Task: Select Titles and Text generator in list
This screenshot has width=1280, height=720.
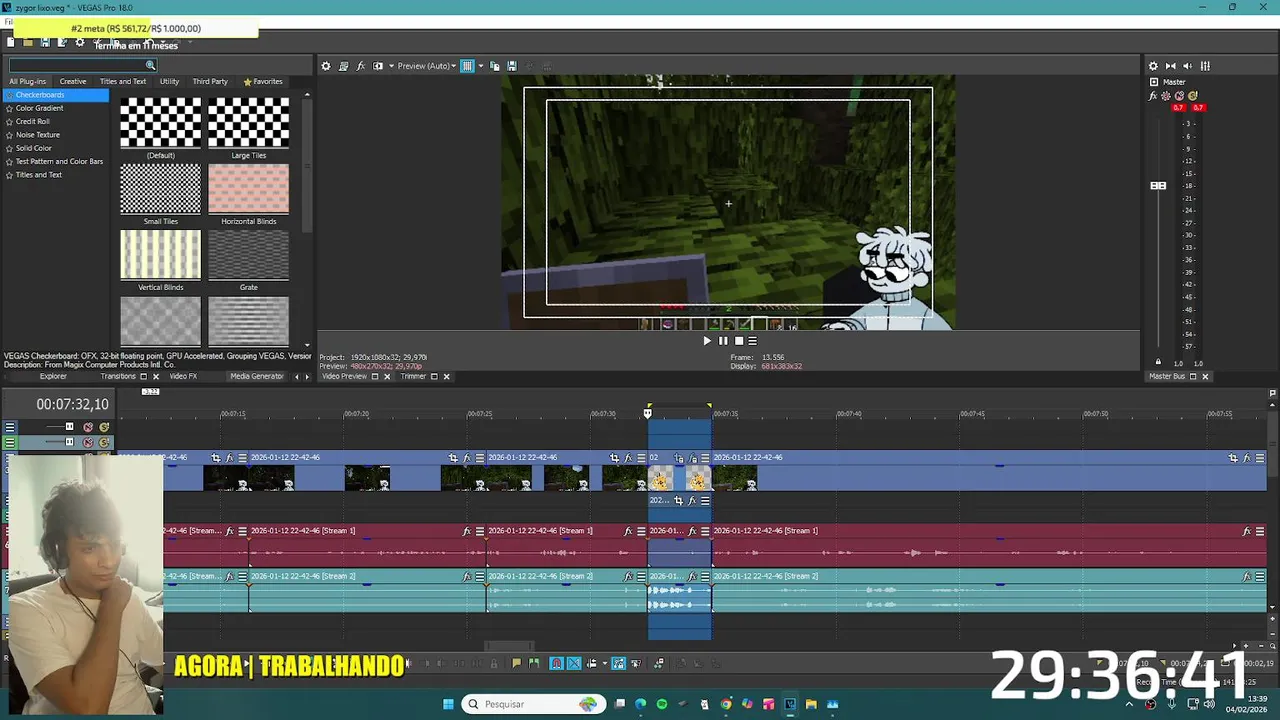Action: click(x=38, y=174)
